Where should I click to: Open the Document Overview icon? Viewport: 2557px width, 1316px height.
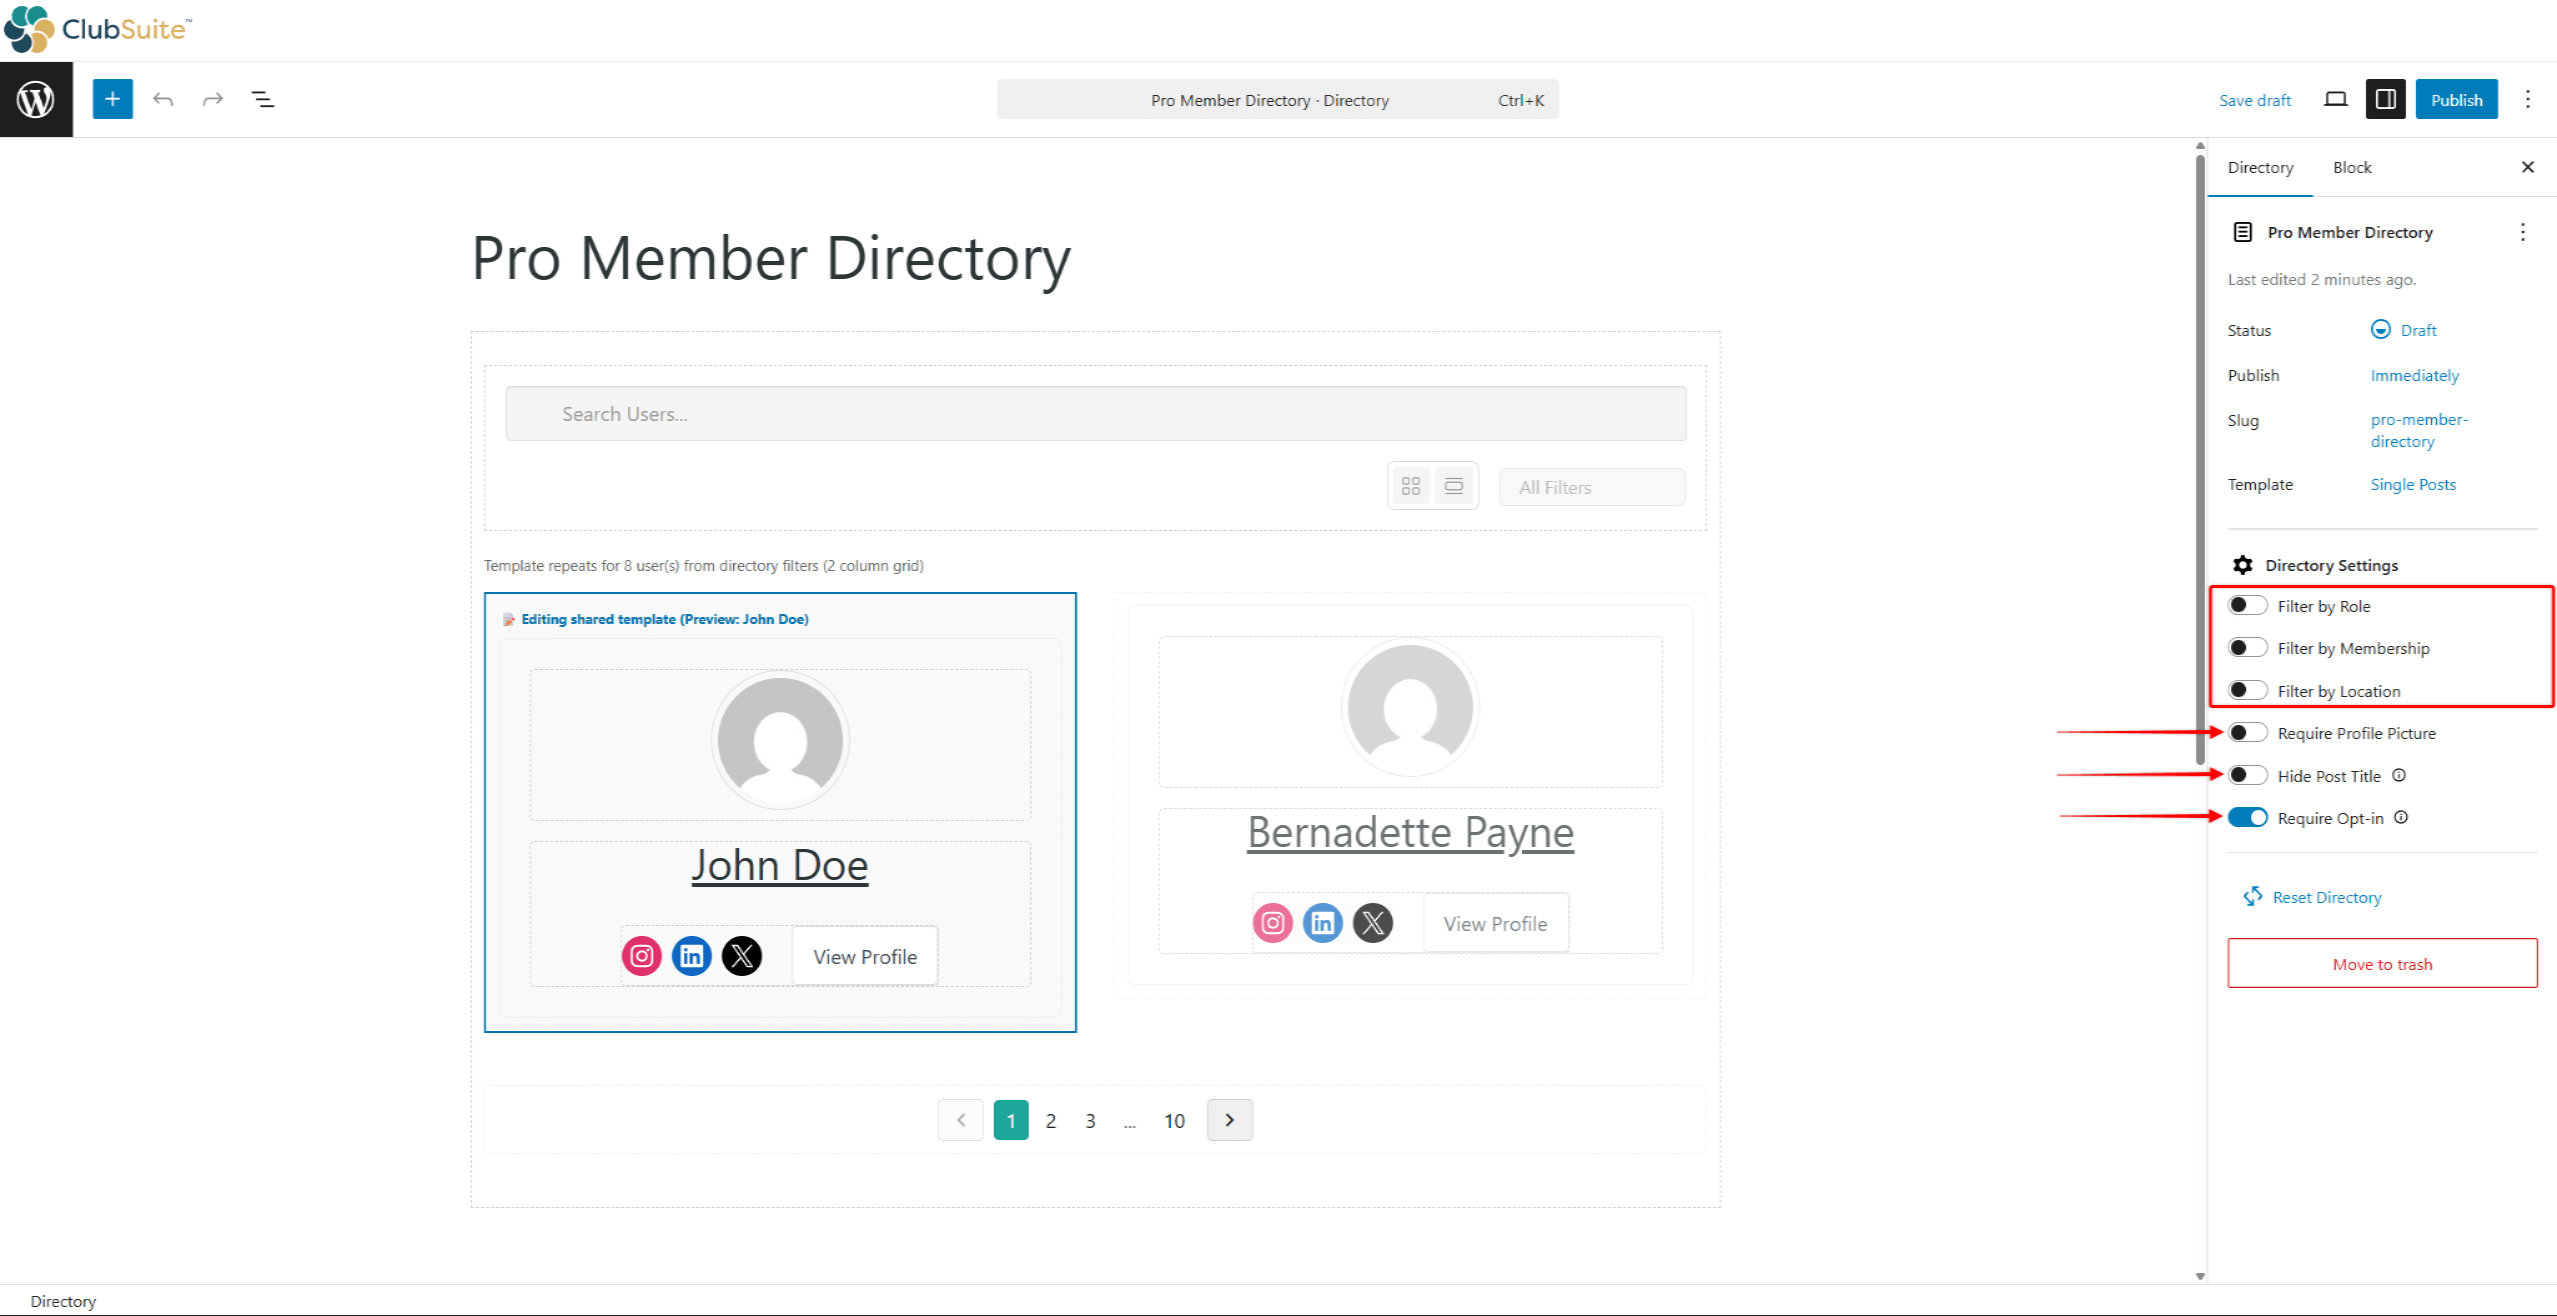pyautogui.click(x=263, y=99)
